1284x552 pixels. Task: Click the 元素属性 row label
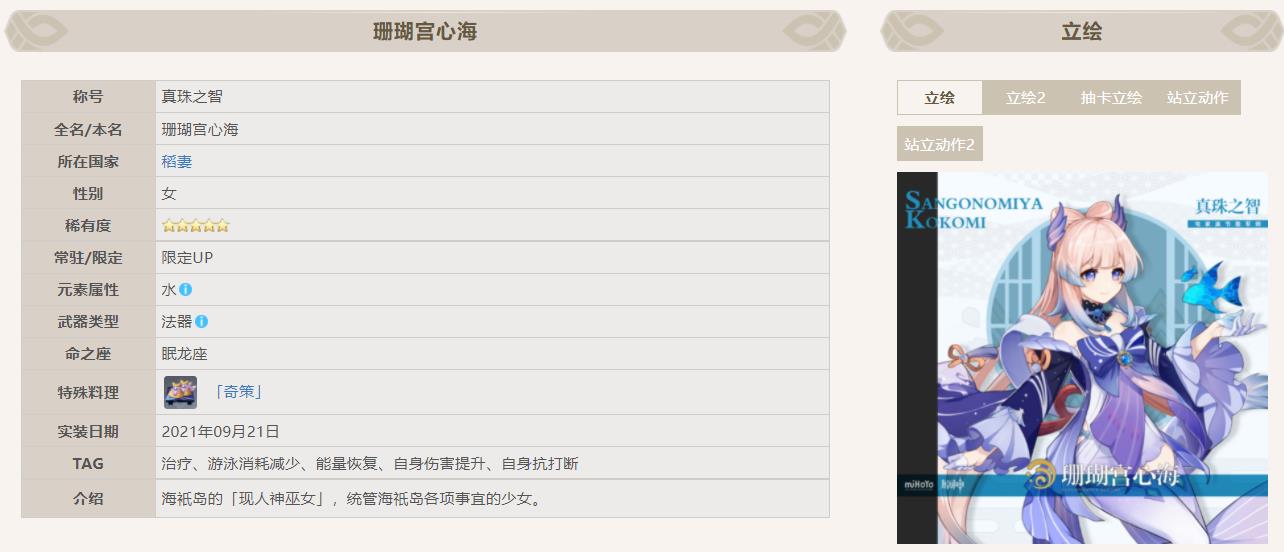[x=88, y=290]
